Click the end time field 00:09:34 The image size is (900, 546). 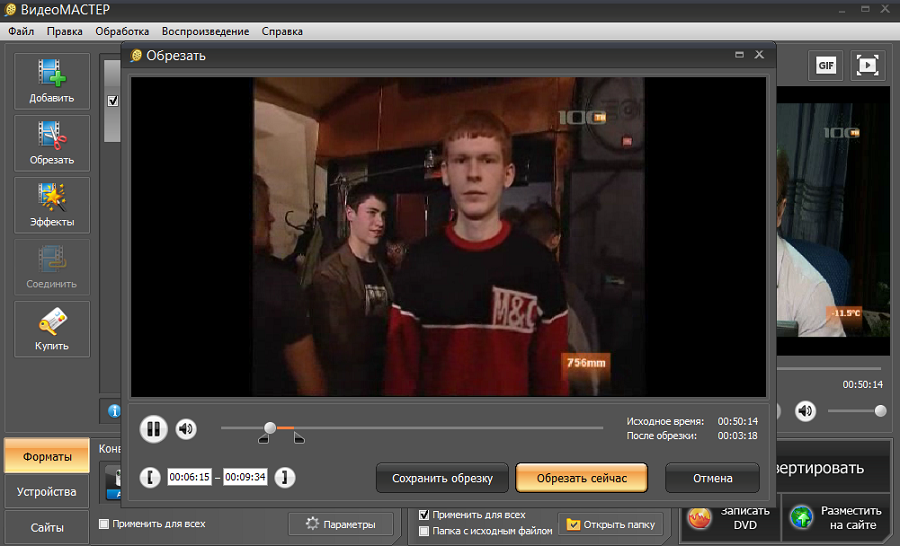245,477
